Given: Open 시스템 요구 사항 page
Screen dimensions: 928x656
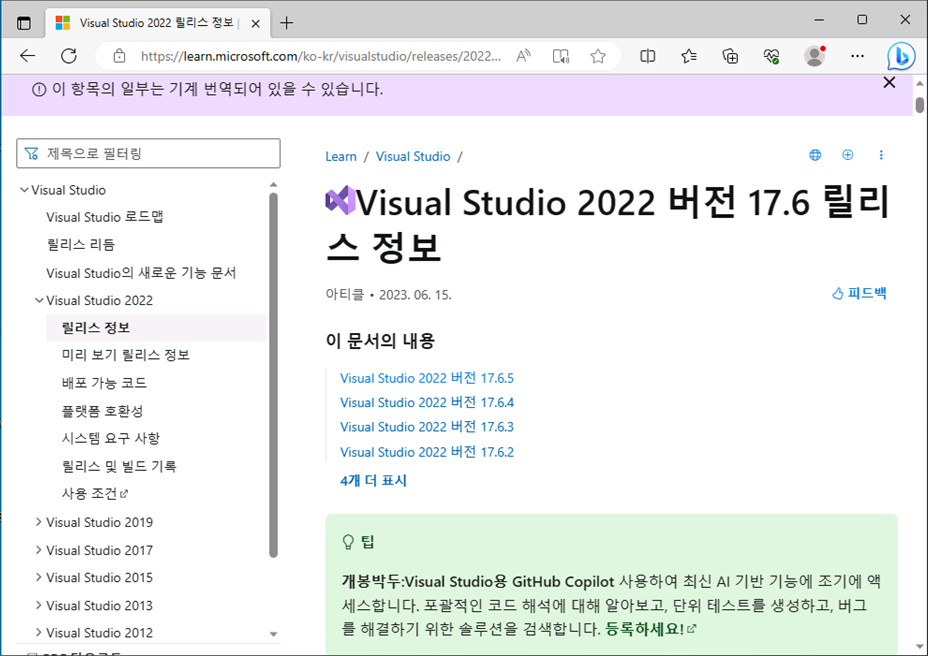Looking at the screenshot, I should click(x=111, y=438).
